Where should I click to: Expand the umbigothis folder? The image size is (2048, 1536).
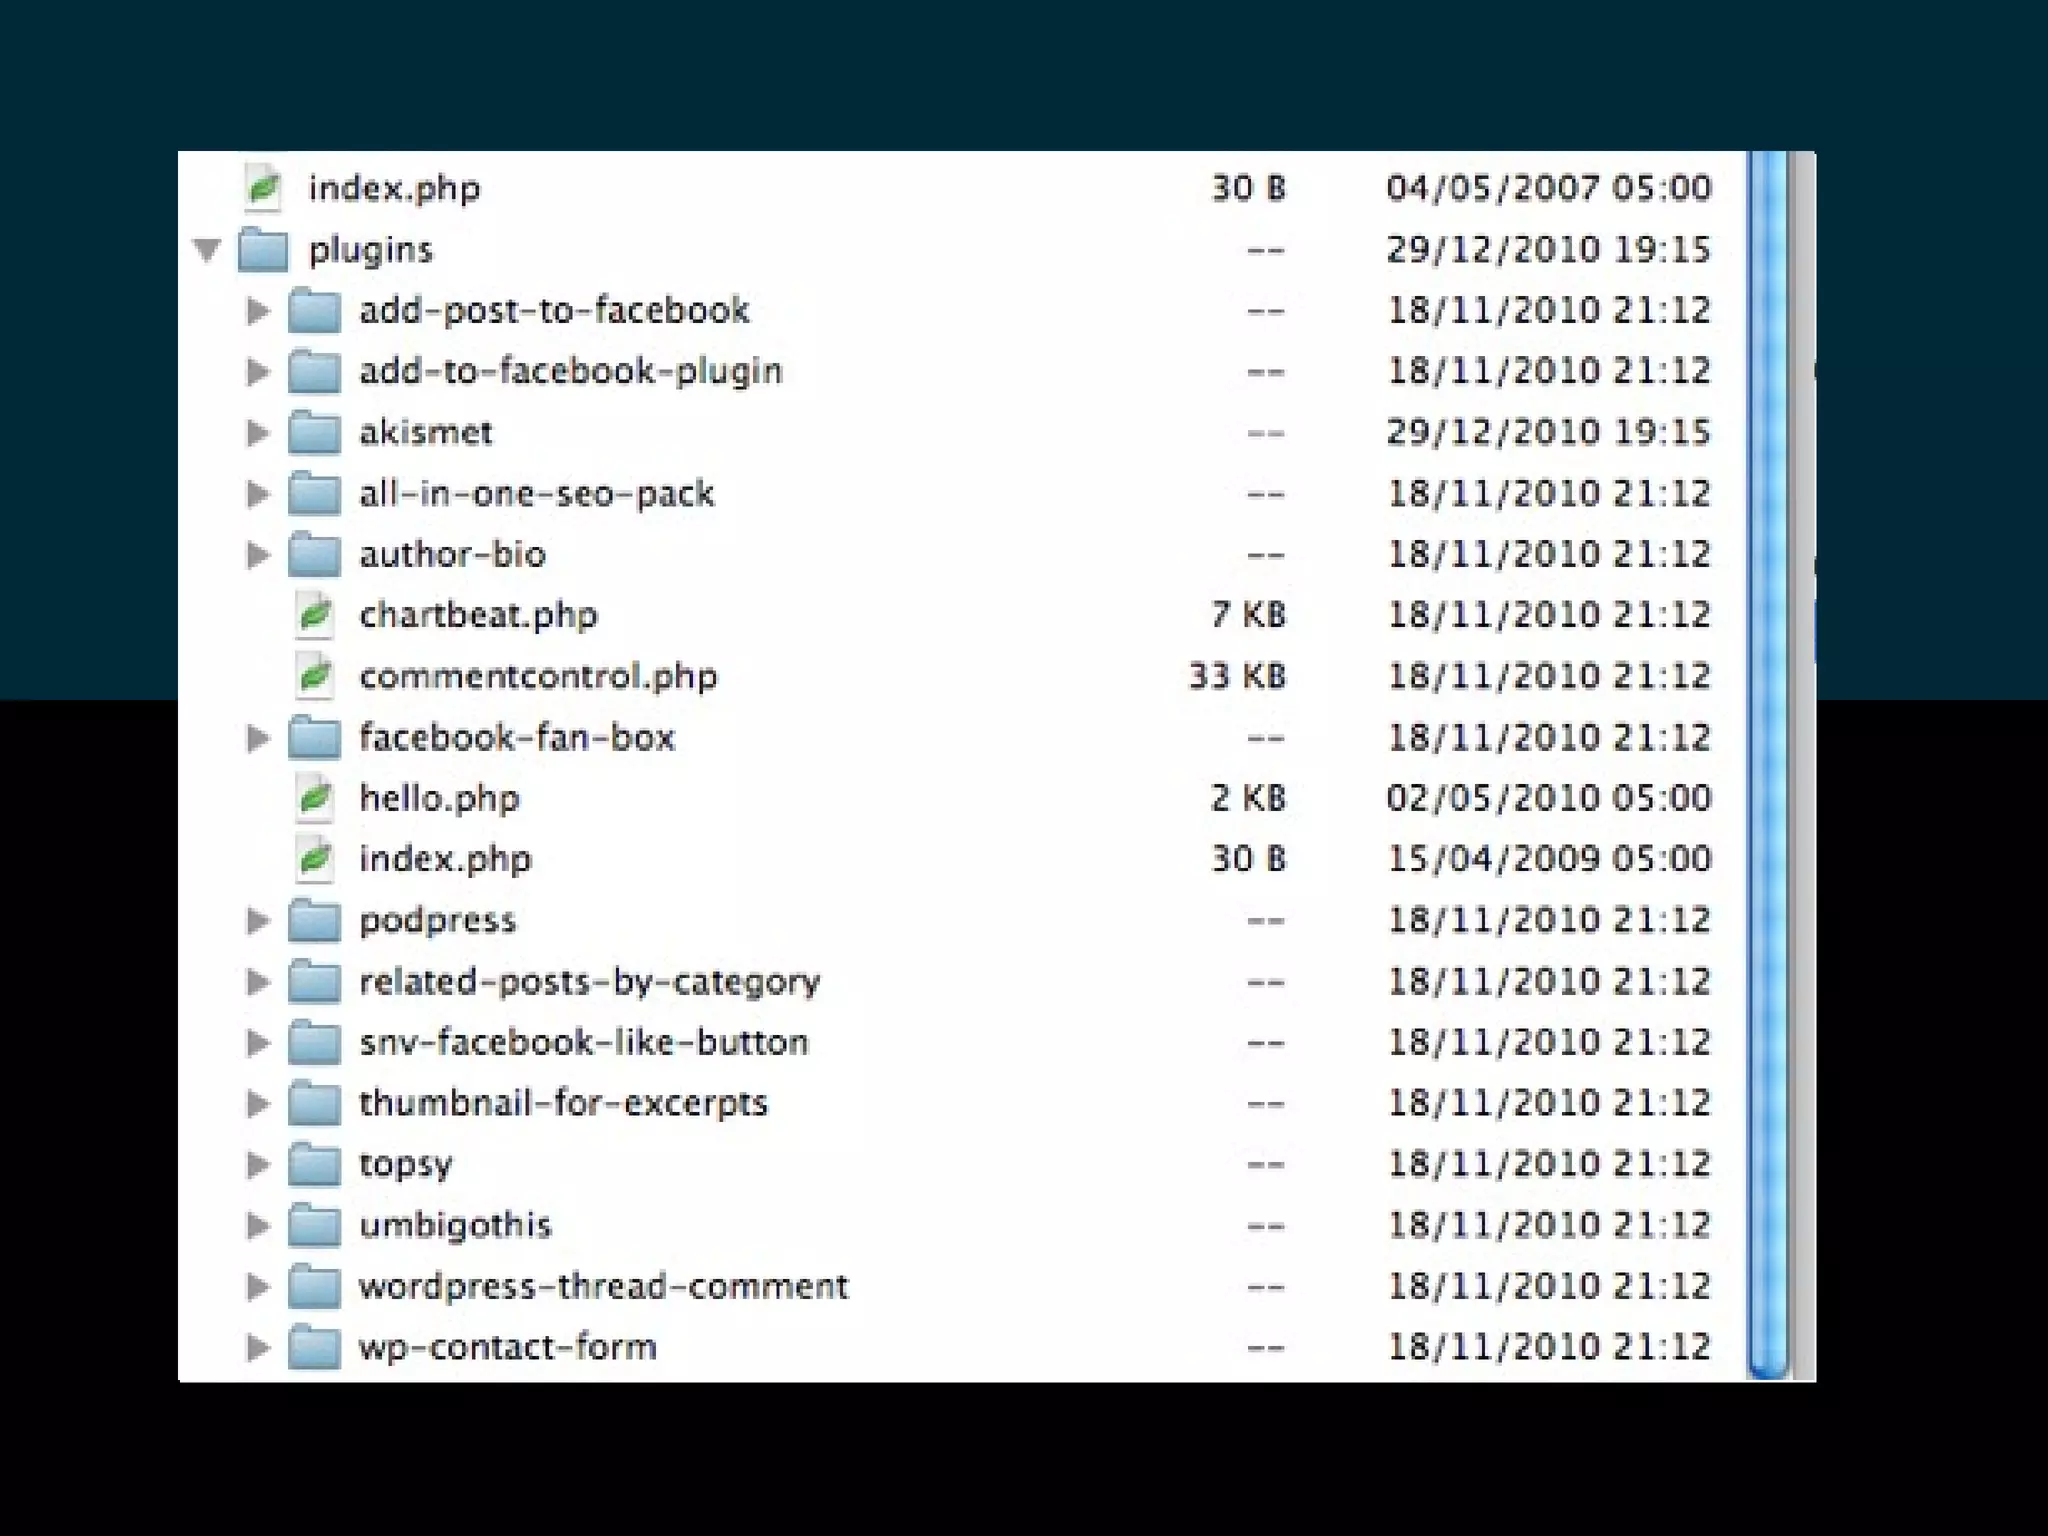258,1225
